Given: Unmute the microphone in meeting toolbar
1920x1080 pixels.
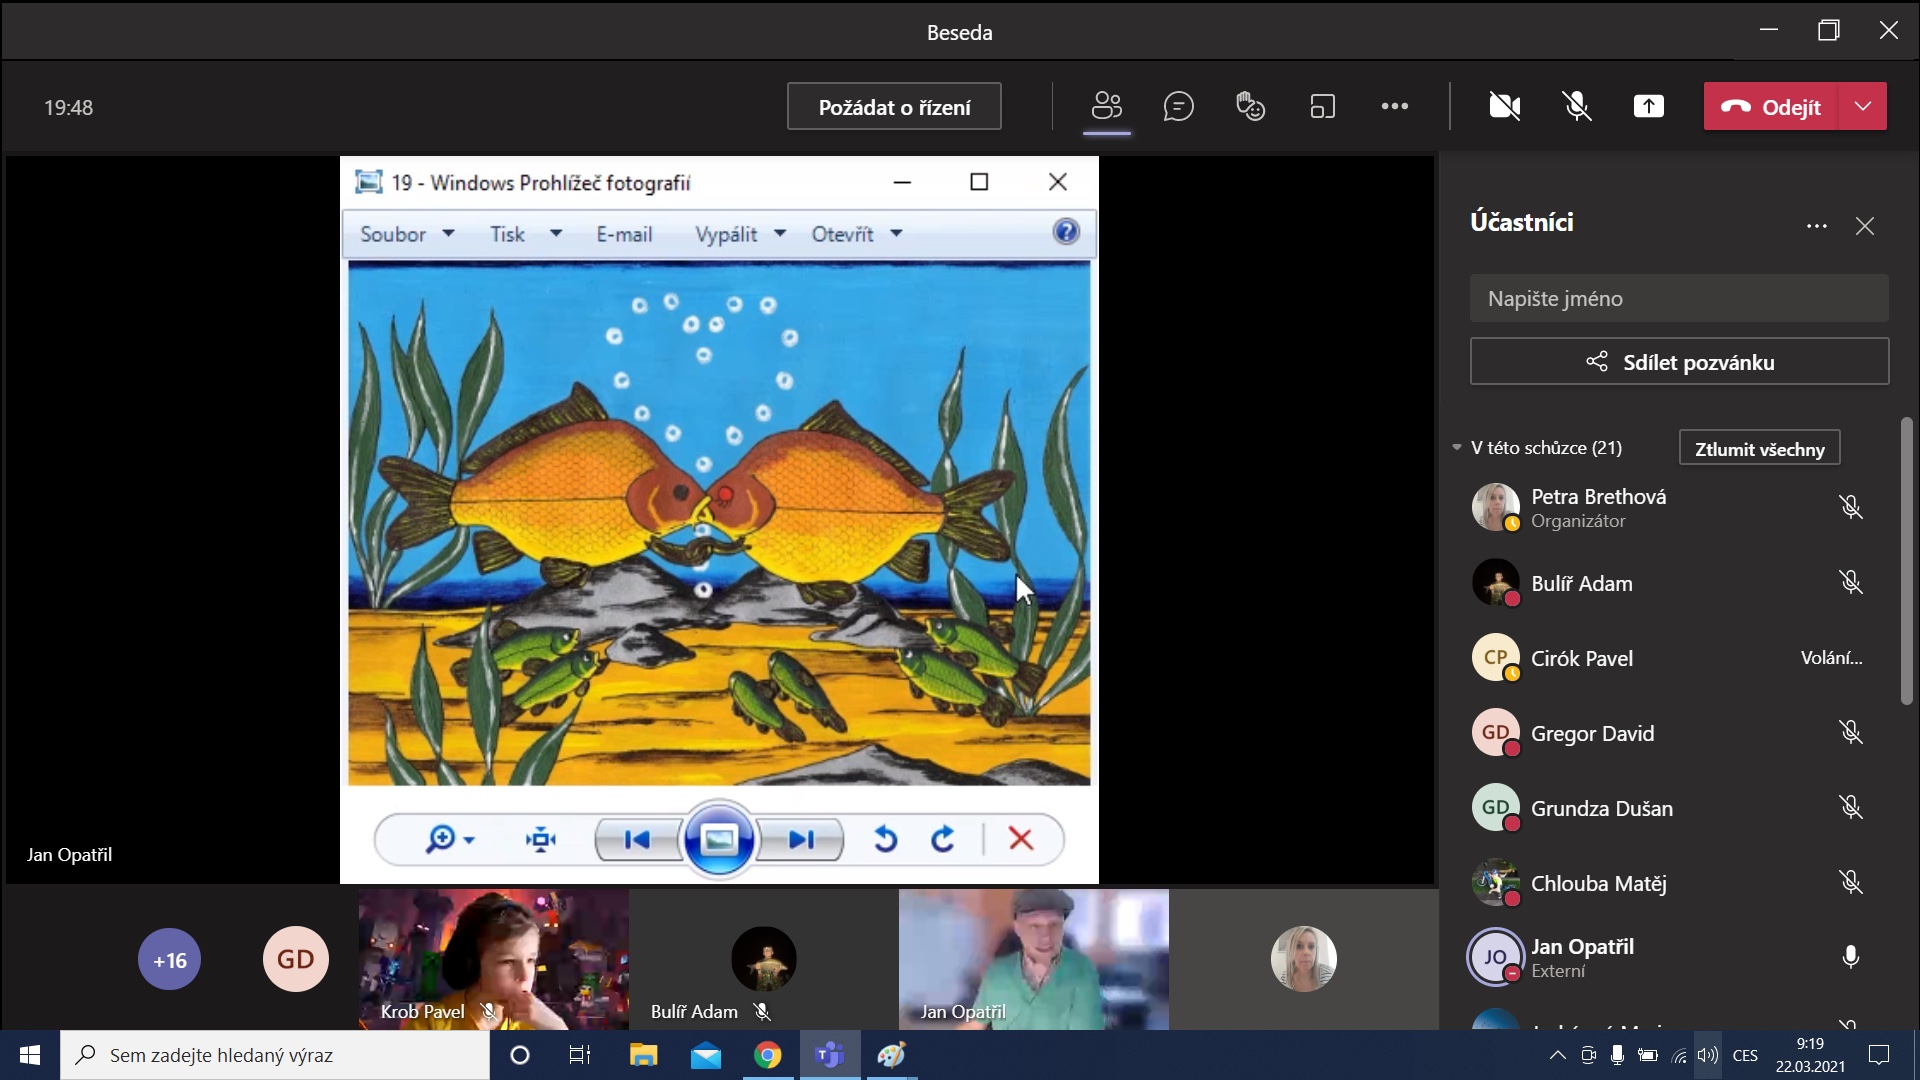Looking at the screenshot, I should (x=1577, y=106).
